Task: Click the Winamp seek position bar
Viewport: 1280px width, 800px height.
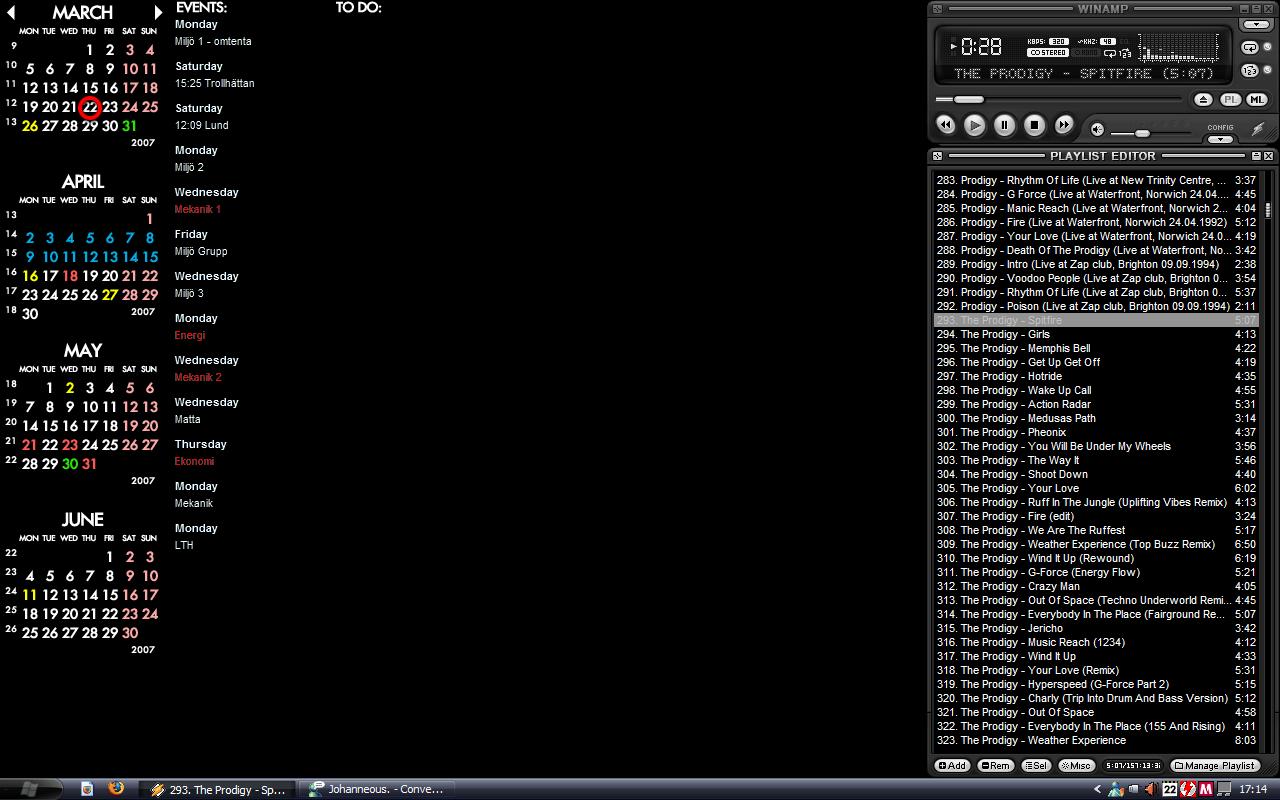Action: [1059, 99]
